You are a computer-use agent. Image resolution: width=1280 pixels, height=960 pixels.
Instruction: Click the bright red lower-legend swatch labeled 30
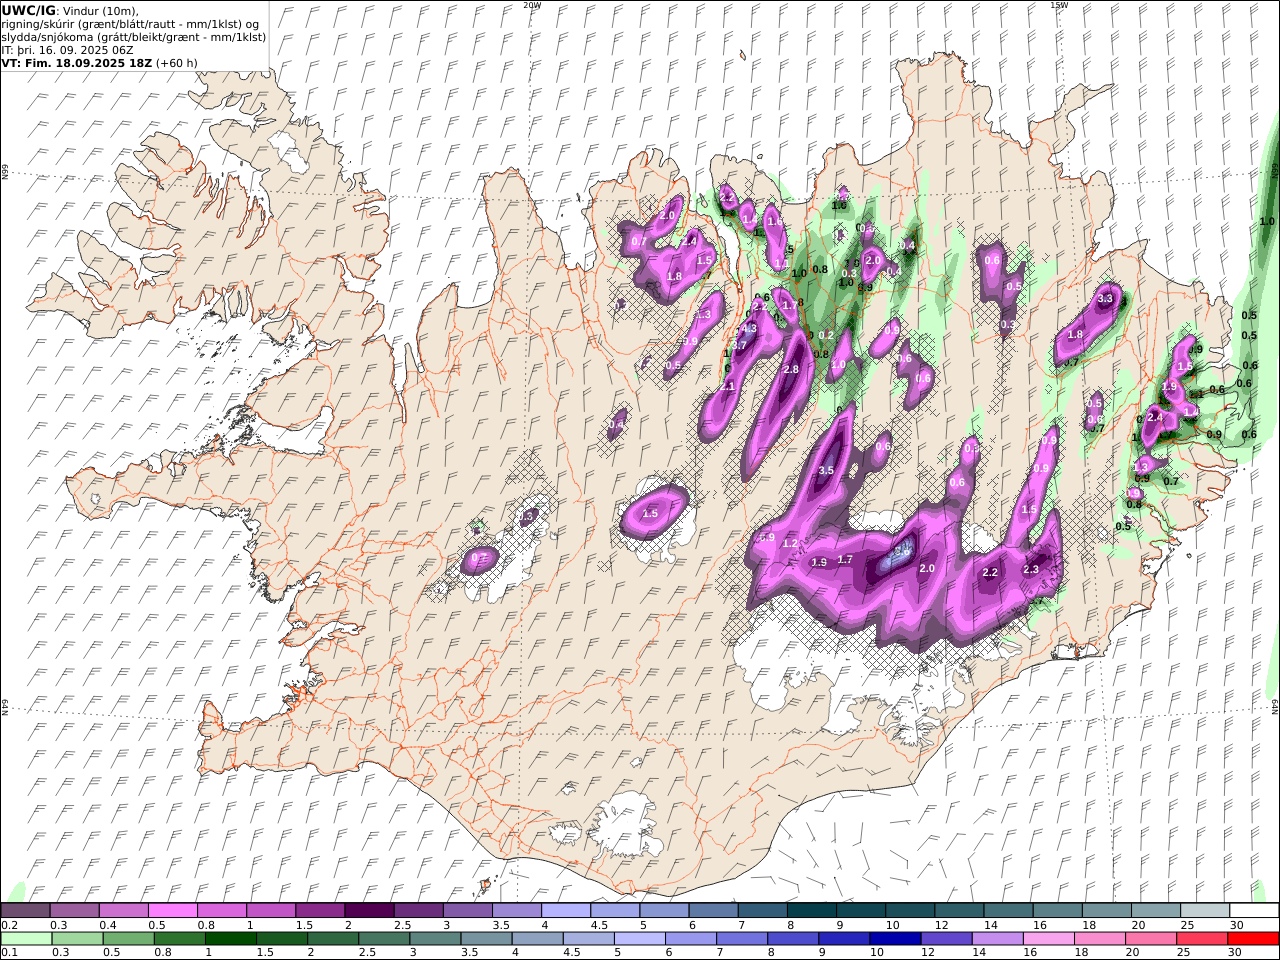pyautogui.click(x=1253, y=938)
